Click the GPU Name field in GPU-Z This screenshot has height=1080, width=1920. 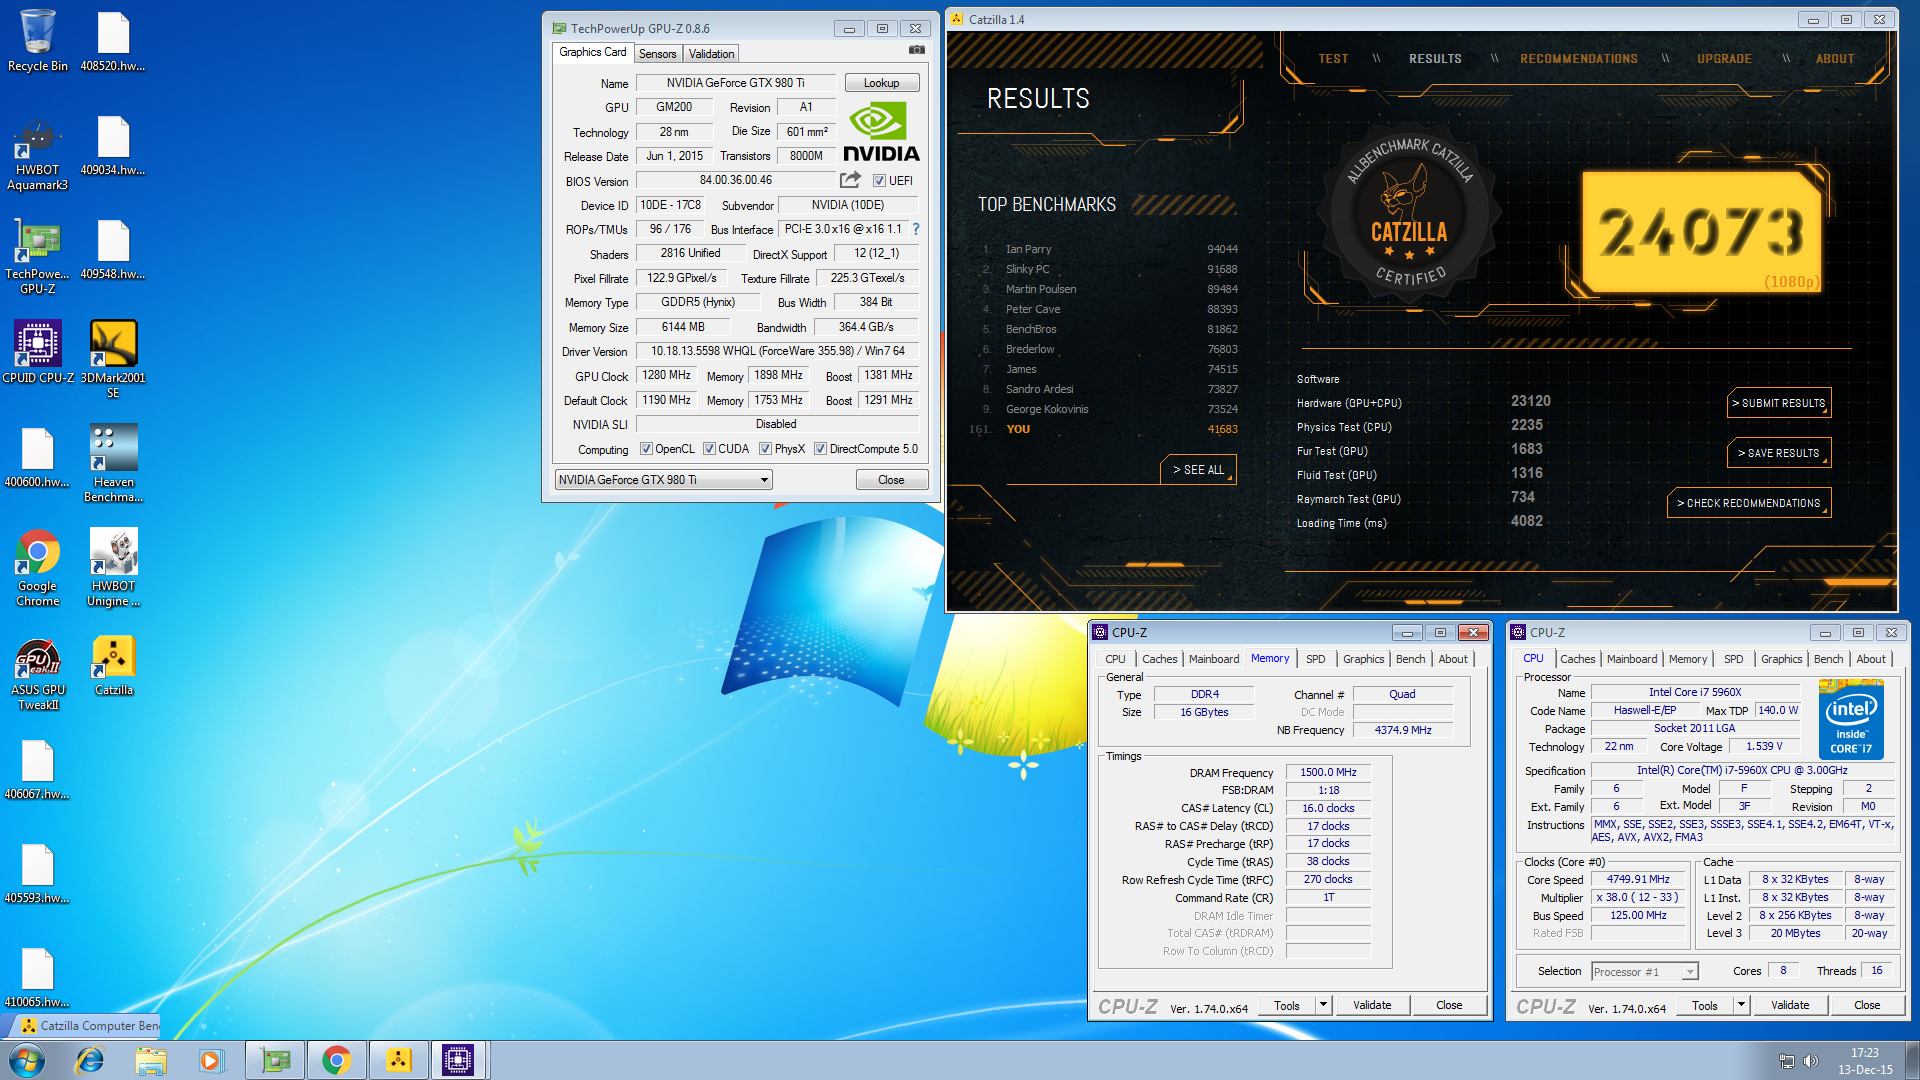pos(735,83)
